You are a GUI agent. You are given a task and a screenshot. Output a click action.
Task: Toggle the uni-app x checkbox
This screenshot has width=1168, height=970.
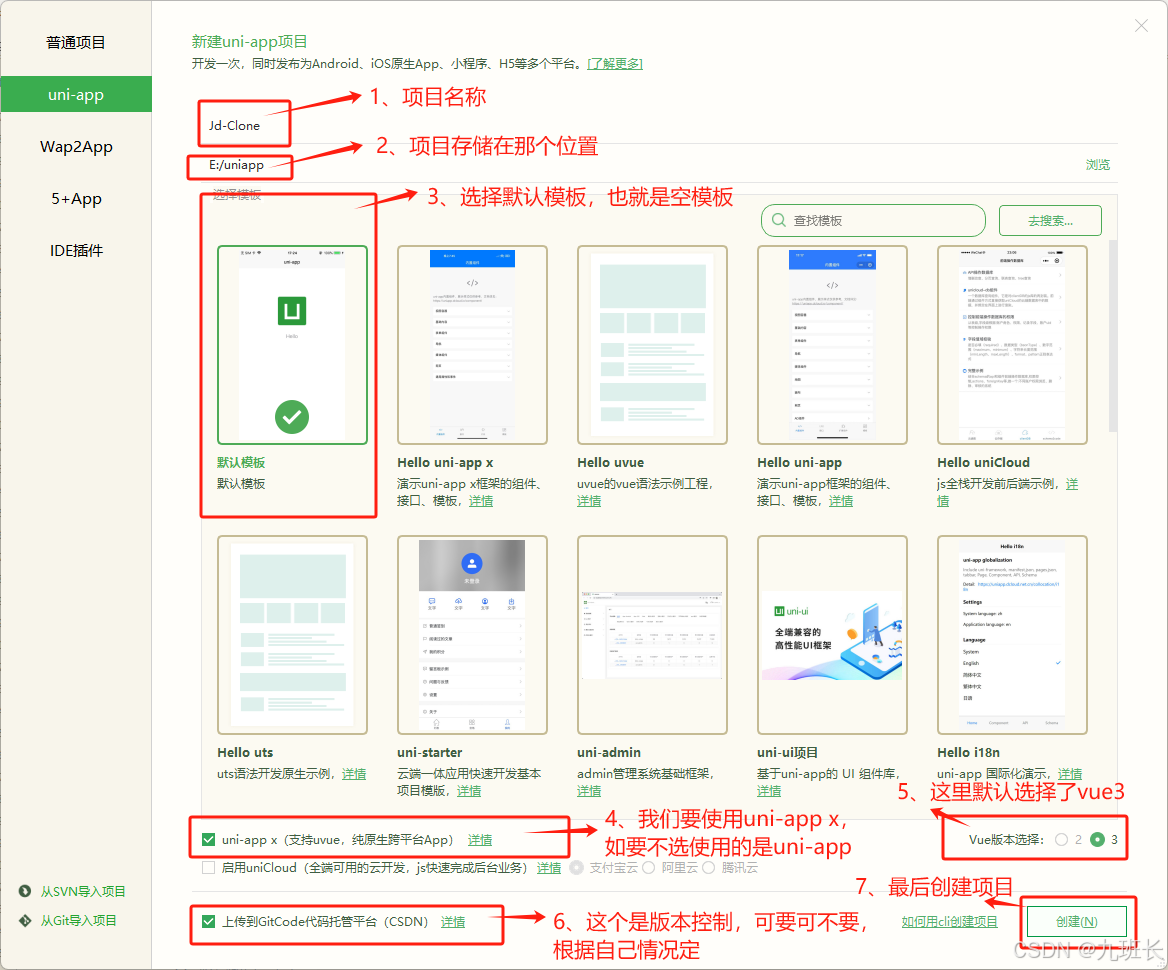pos(209,840)
